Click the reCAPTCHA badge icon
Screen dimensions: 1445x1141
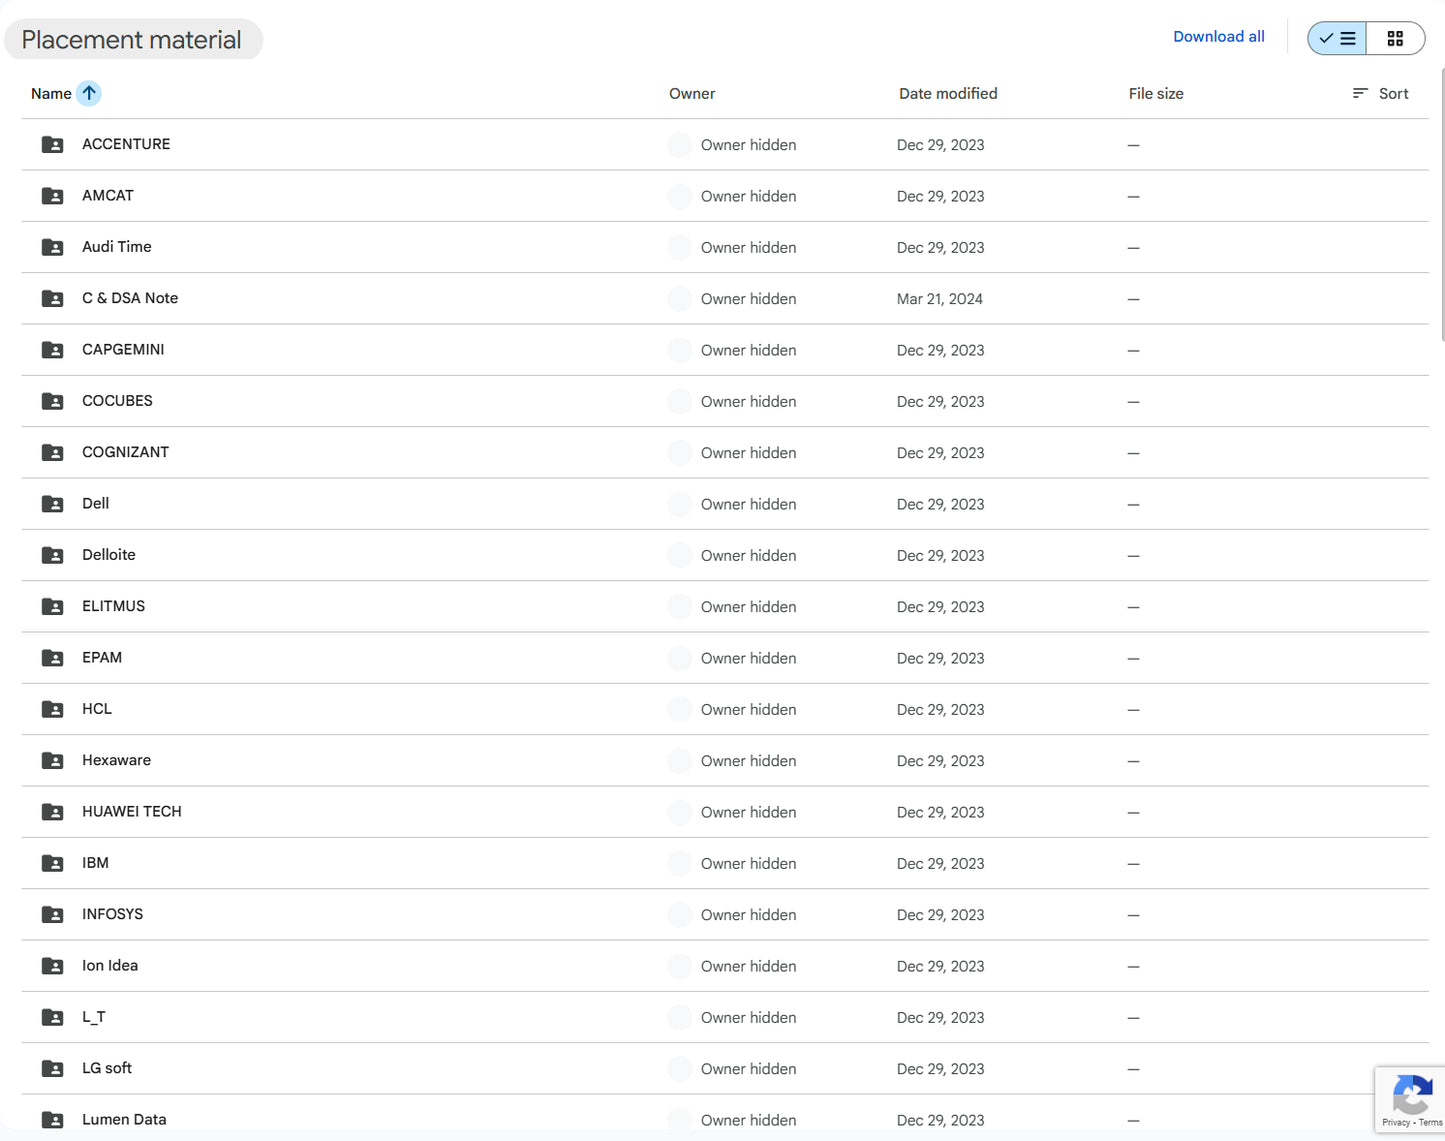coord(1411,1096)
